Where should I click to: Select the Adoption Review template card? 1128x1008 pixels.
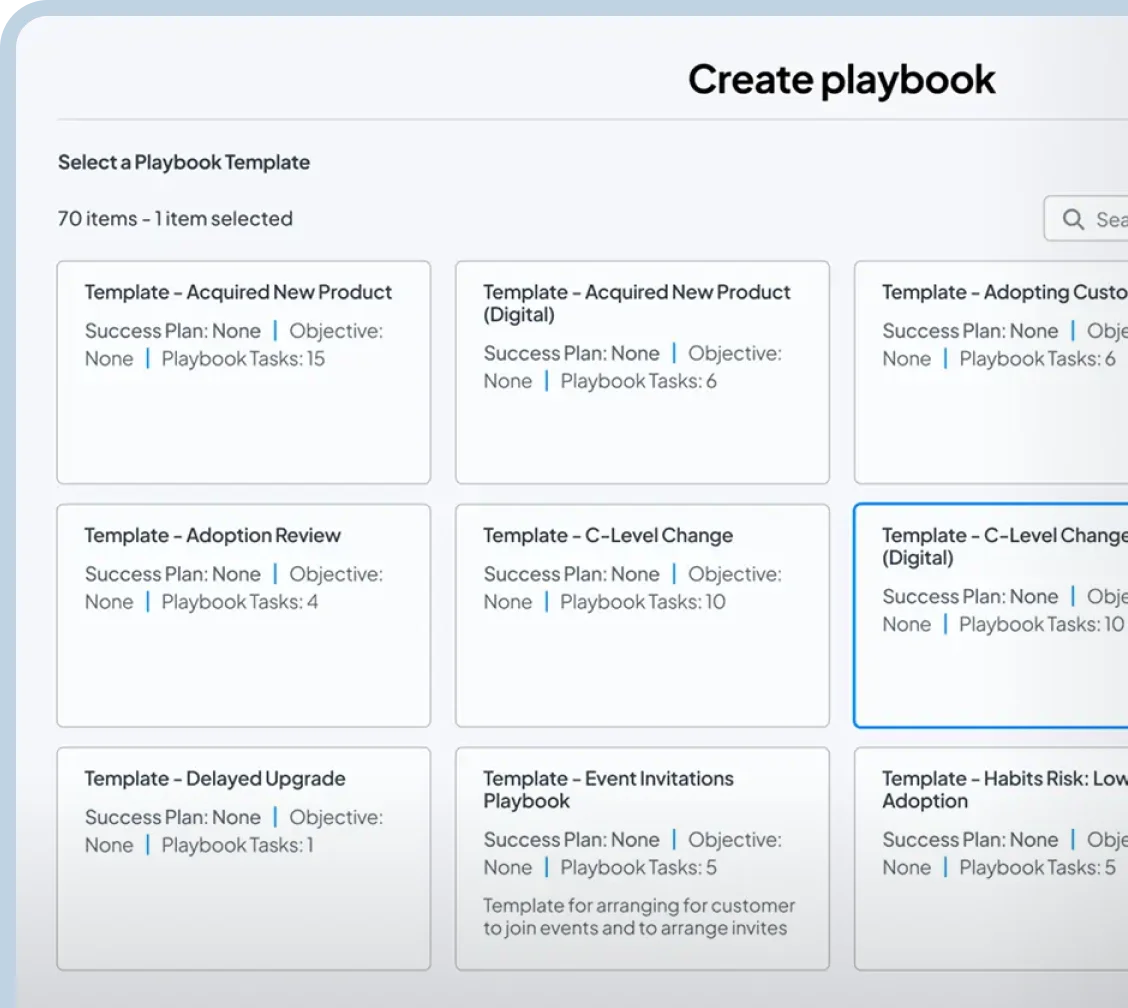[x=243, y=615]
